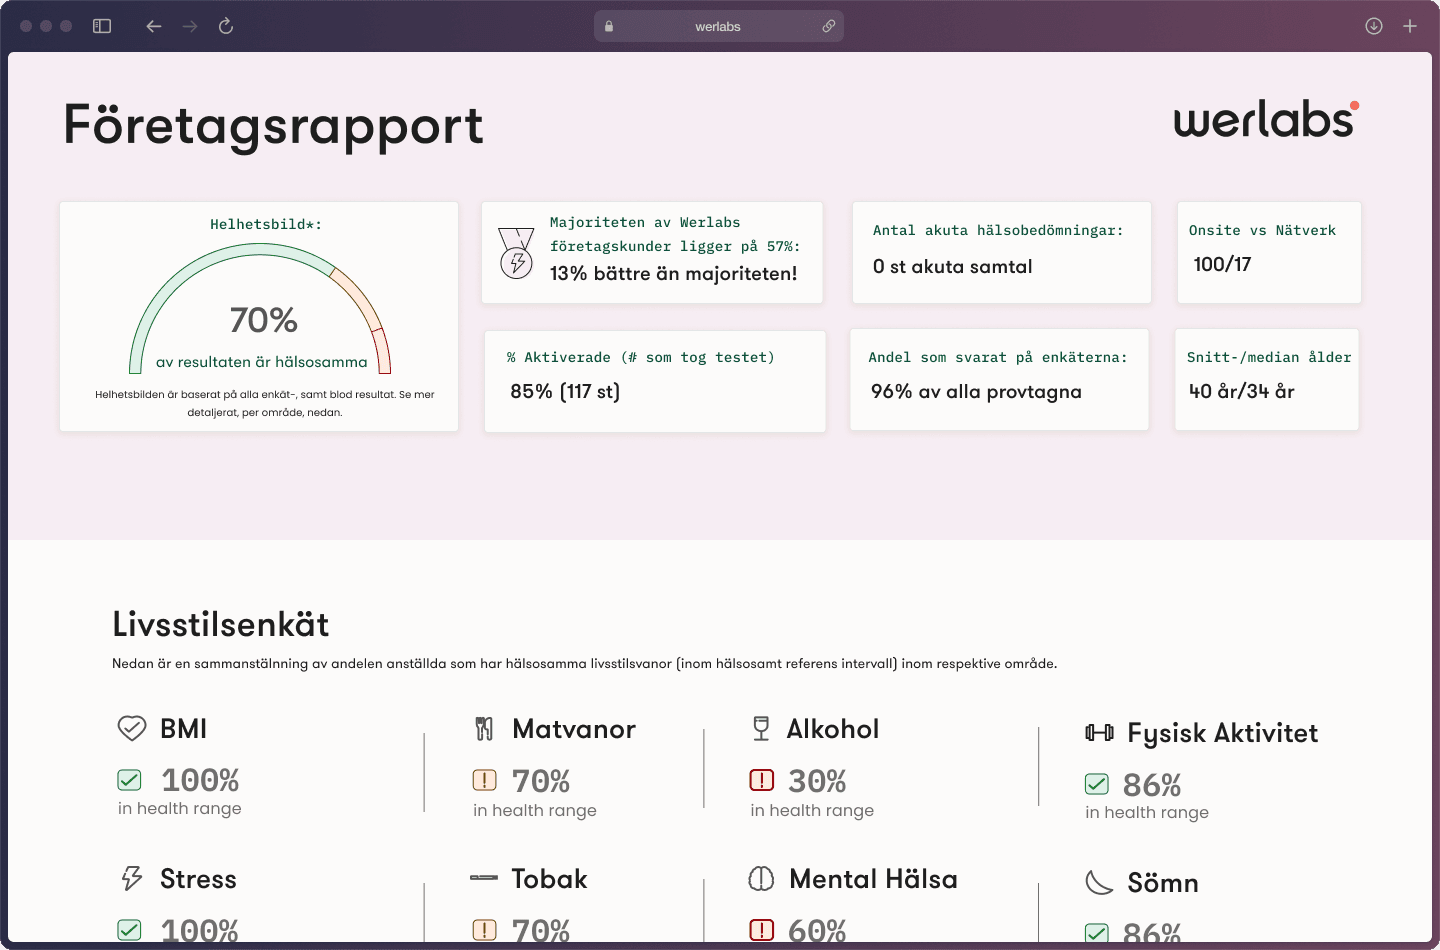Click the green checkmark under BMI
Screen dimensions: 1440x950
[x=130, y=780]
